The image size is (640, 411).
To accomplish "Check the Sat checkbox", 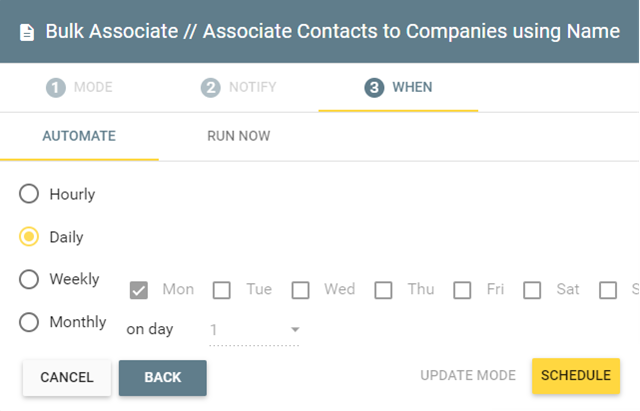I will pyautogui.click(x=532, y=290).
